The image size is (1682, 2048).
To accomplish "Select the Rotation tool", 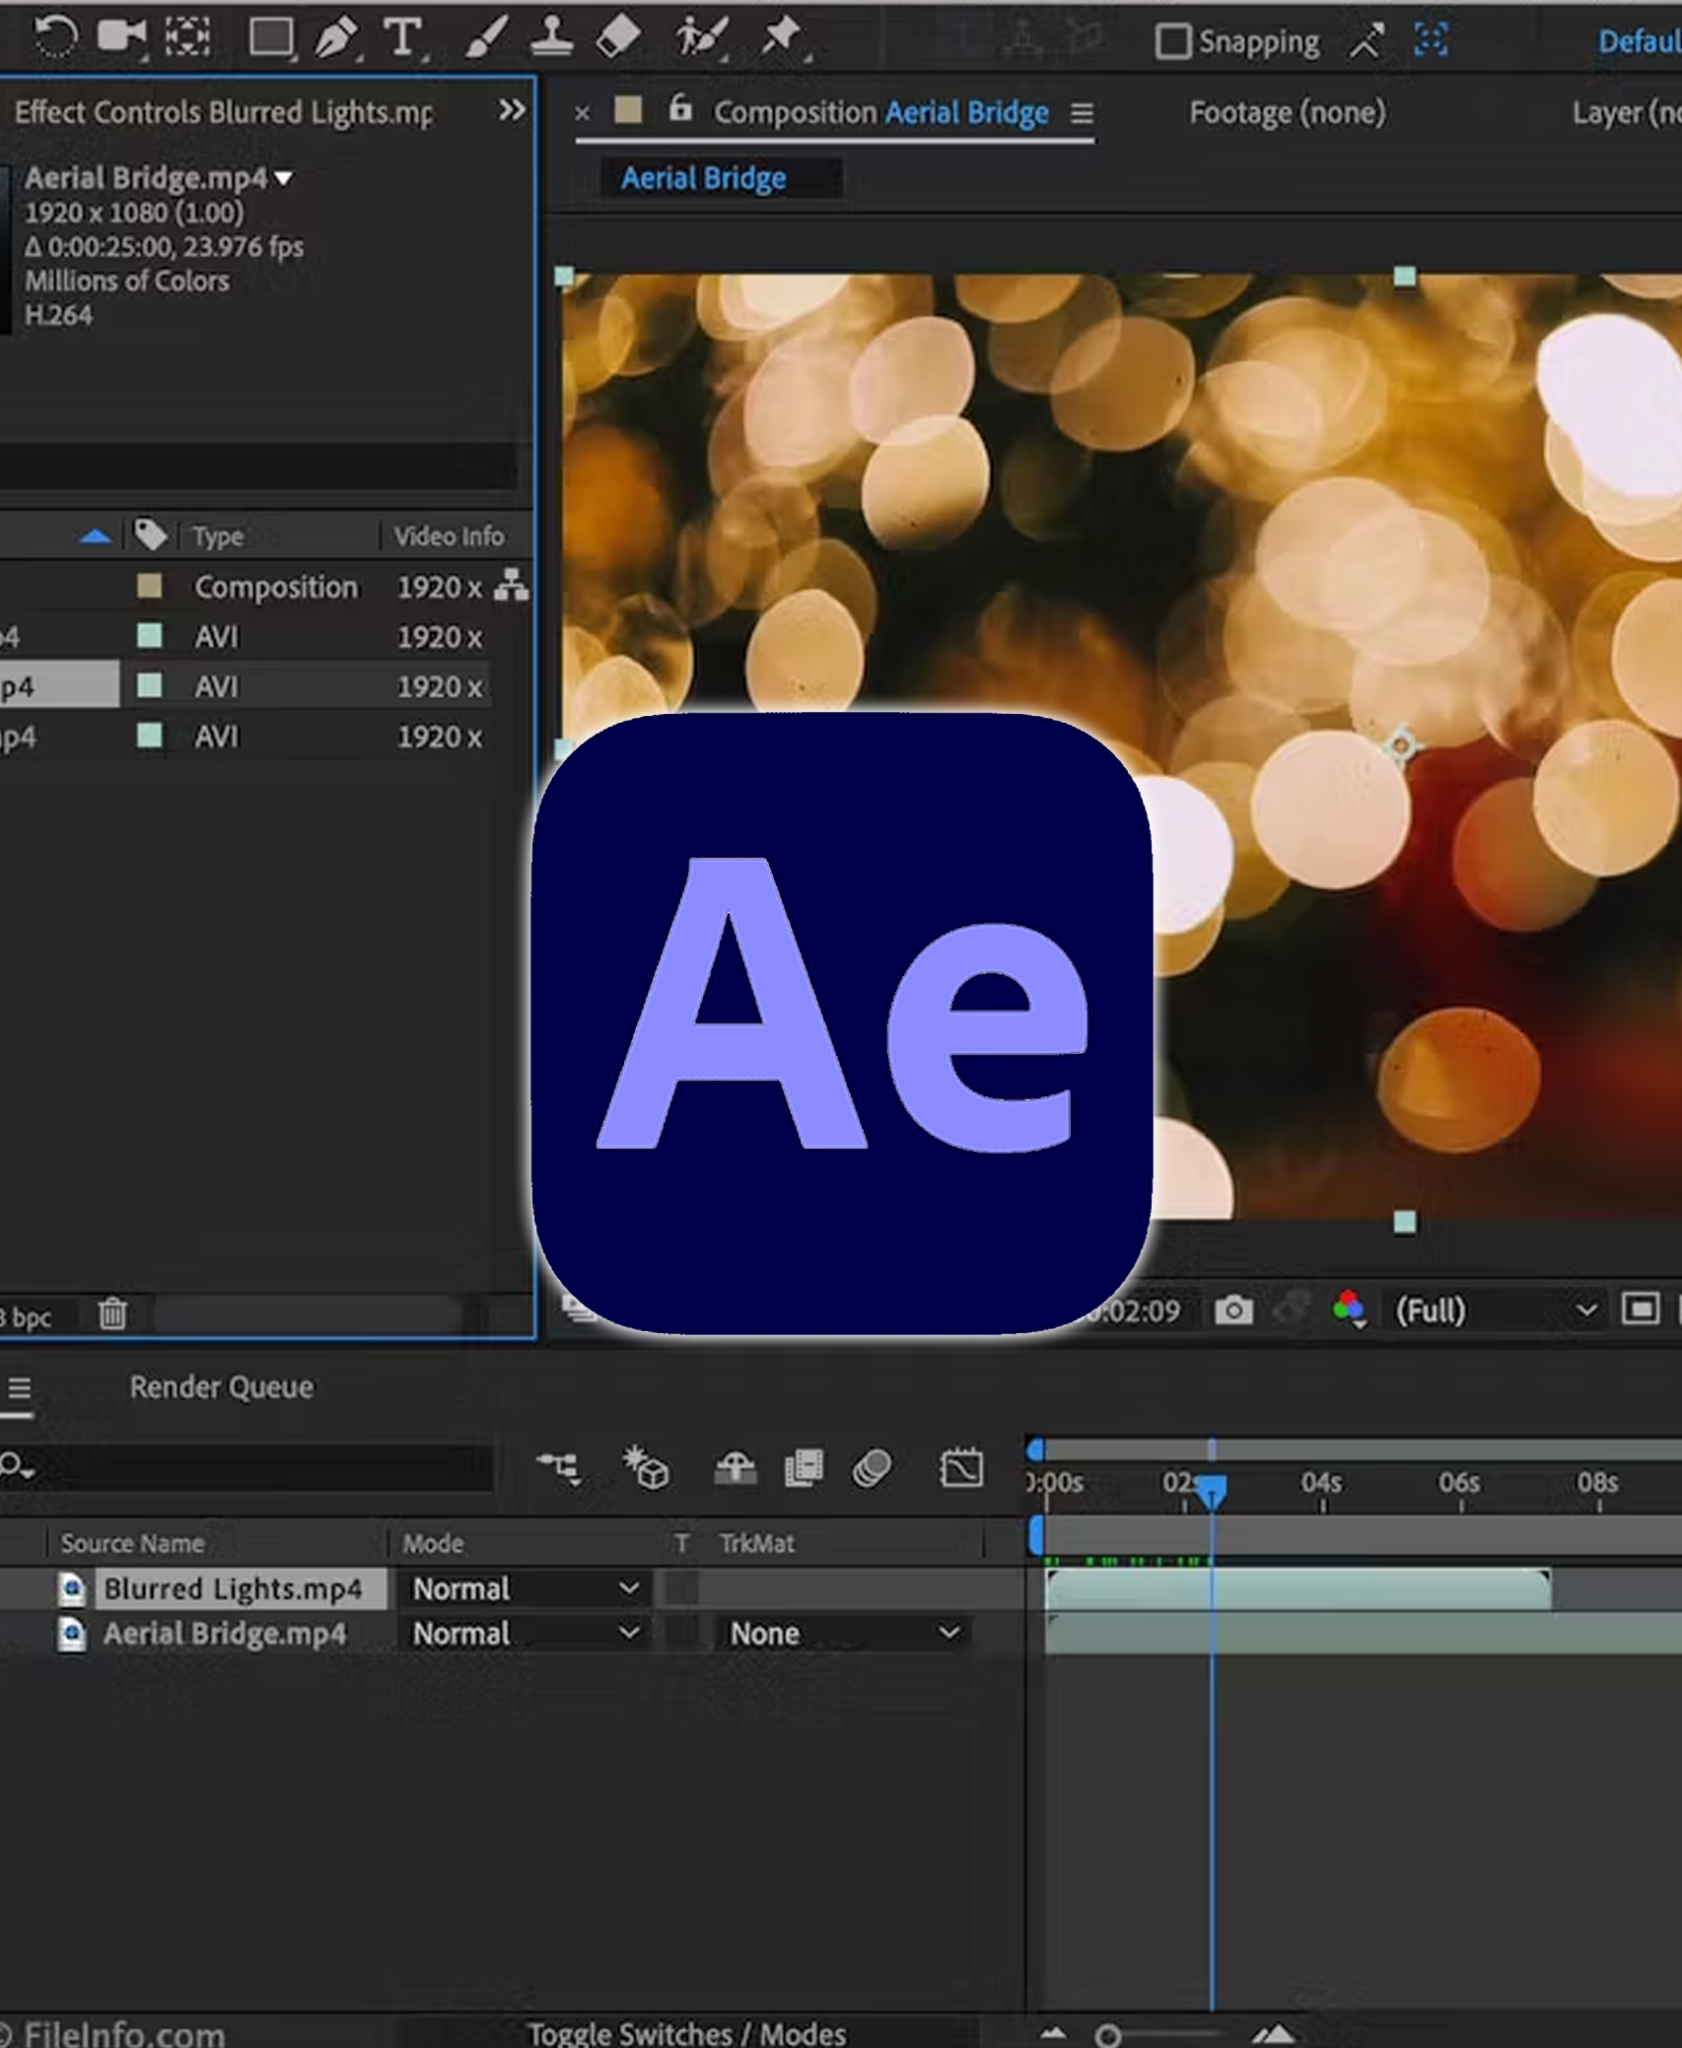I will click(x=55, y=35).
